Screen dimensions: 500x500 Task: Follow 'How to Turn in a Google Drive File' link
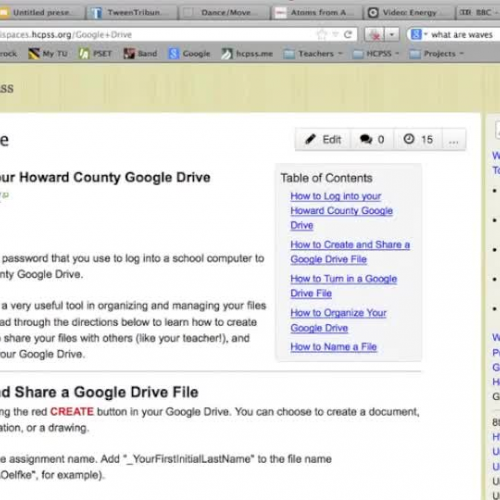coord(344,286)
